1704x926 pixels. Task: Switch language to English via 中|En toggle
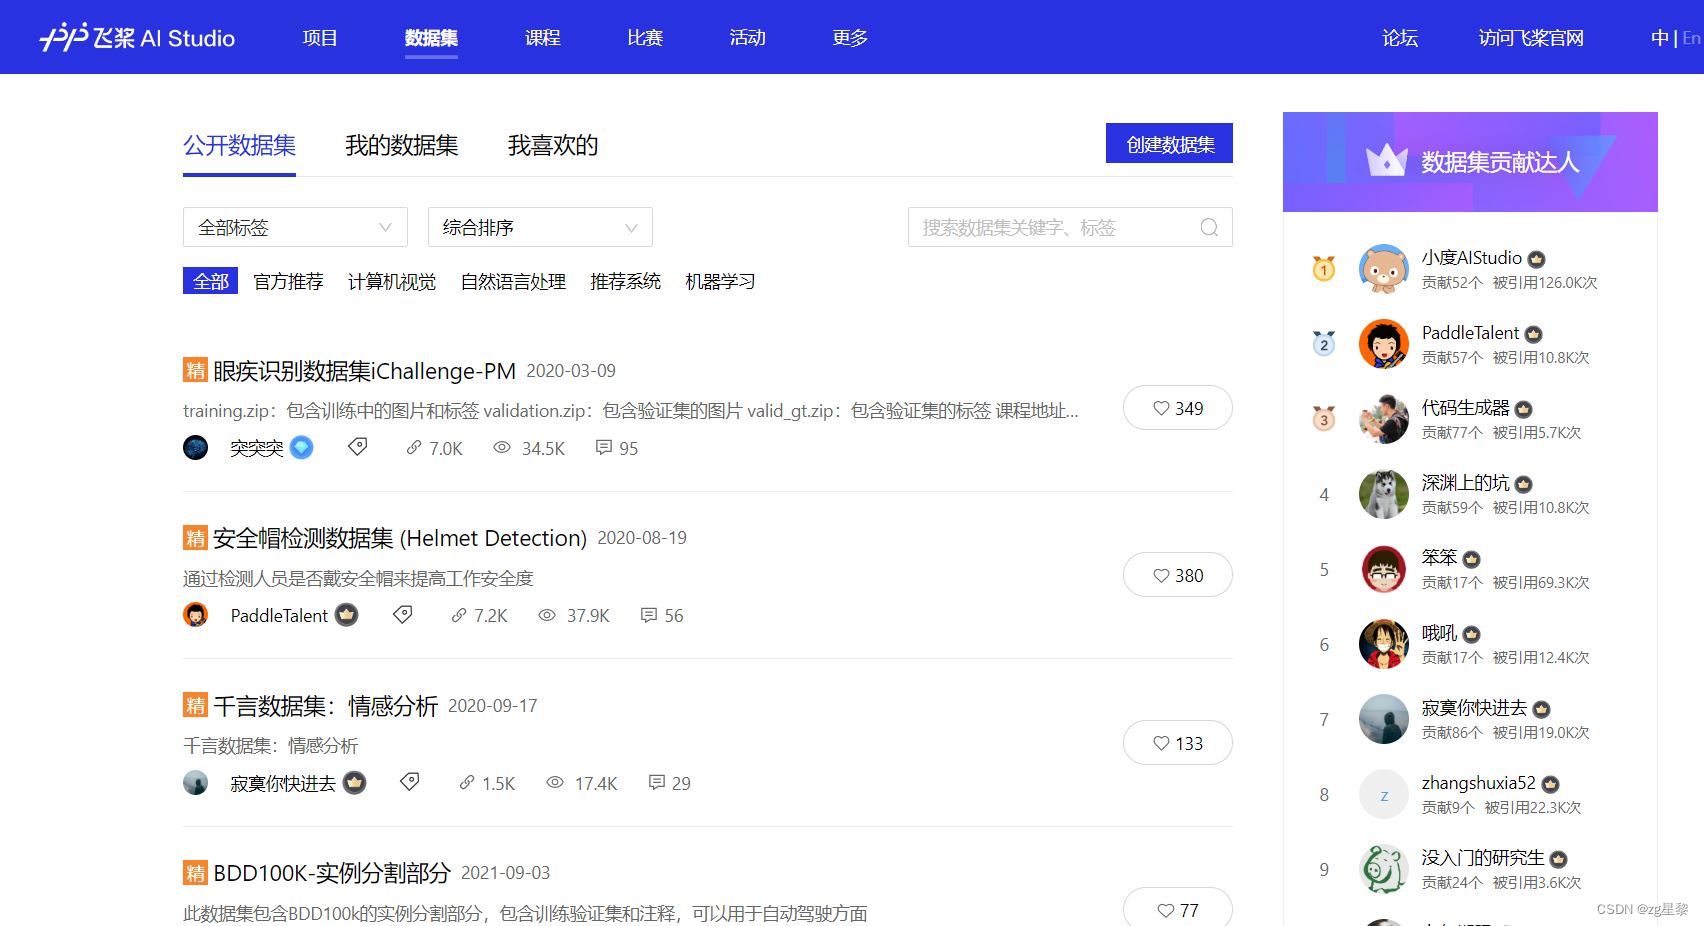[1692, 37]
